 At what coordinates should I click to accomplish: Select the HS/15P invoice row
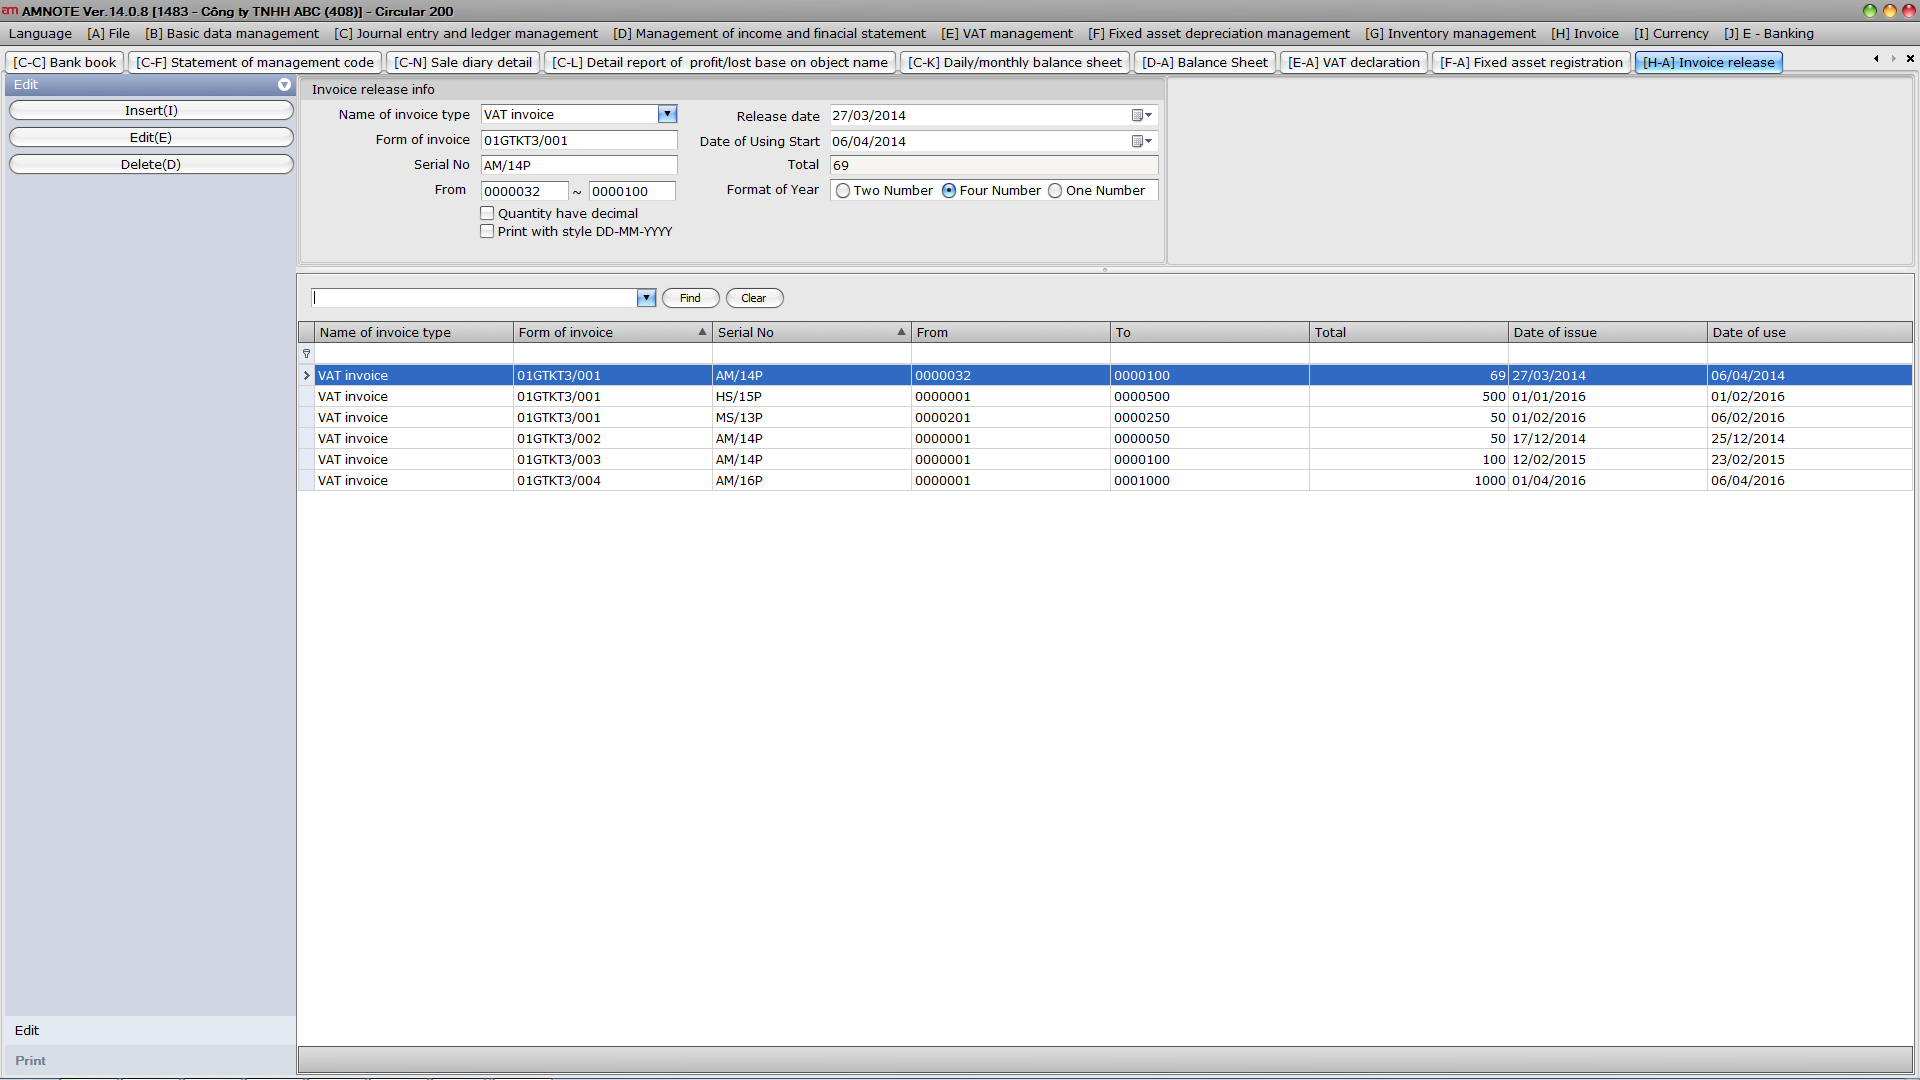738,397
